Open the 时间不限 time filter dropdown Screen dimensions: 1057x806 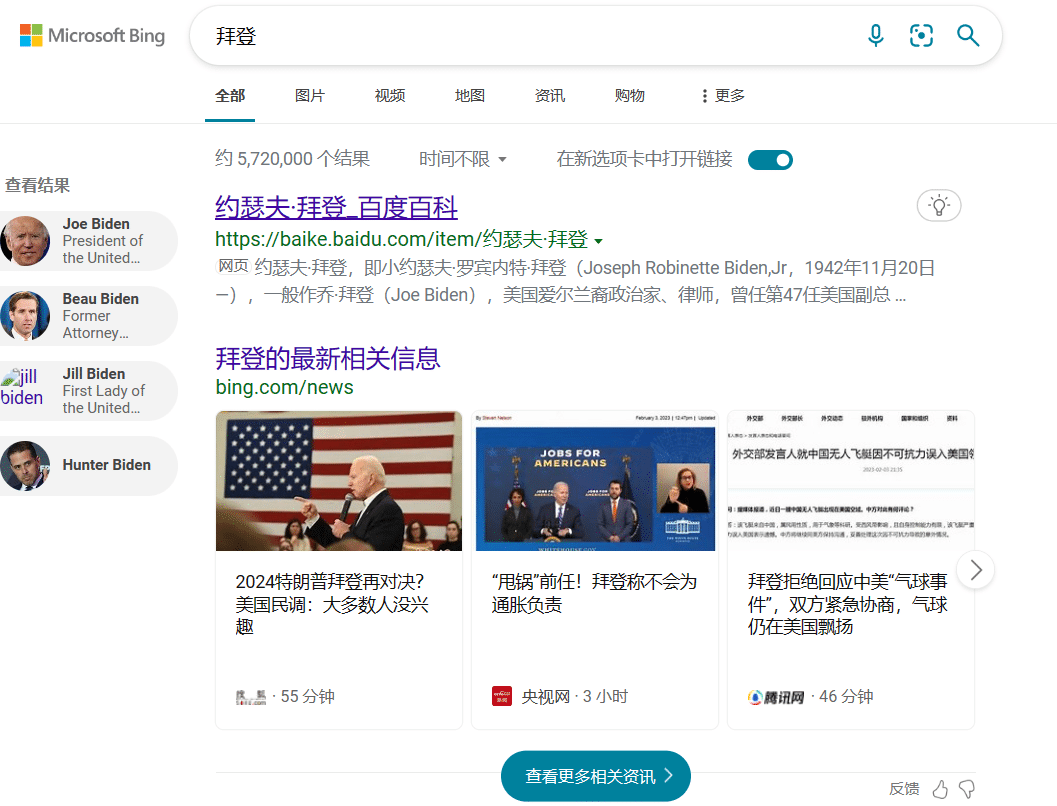coord(462,159)
